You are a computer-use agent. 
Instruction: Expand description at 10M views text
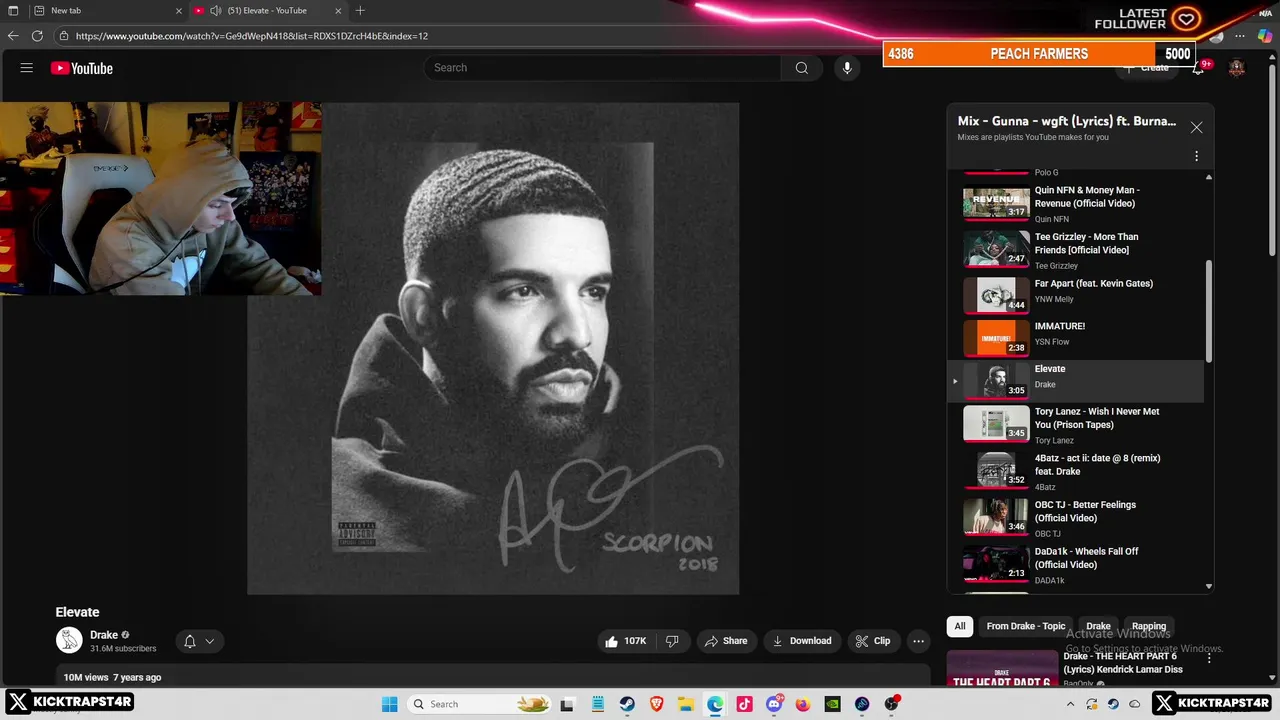112,677
